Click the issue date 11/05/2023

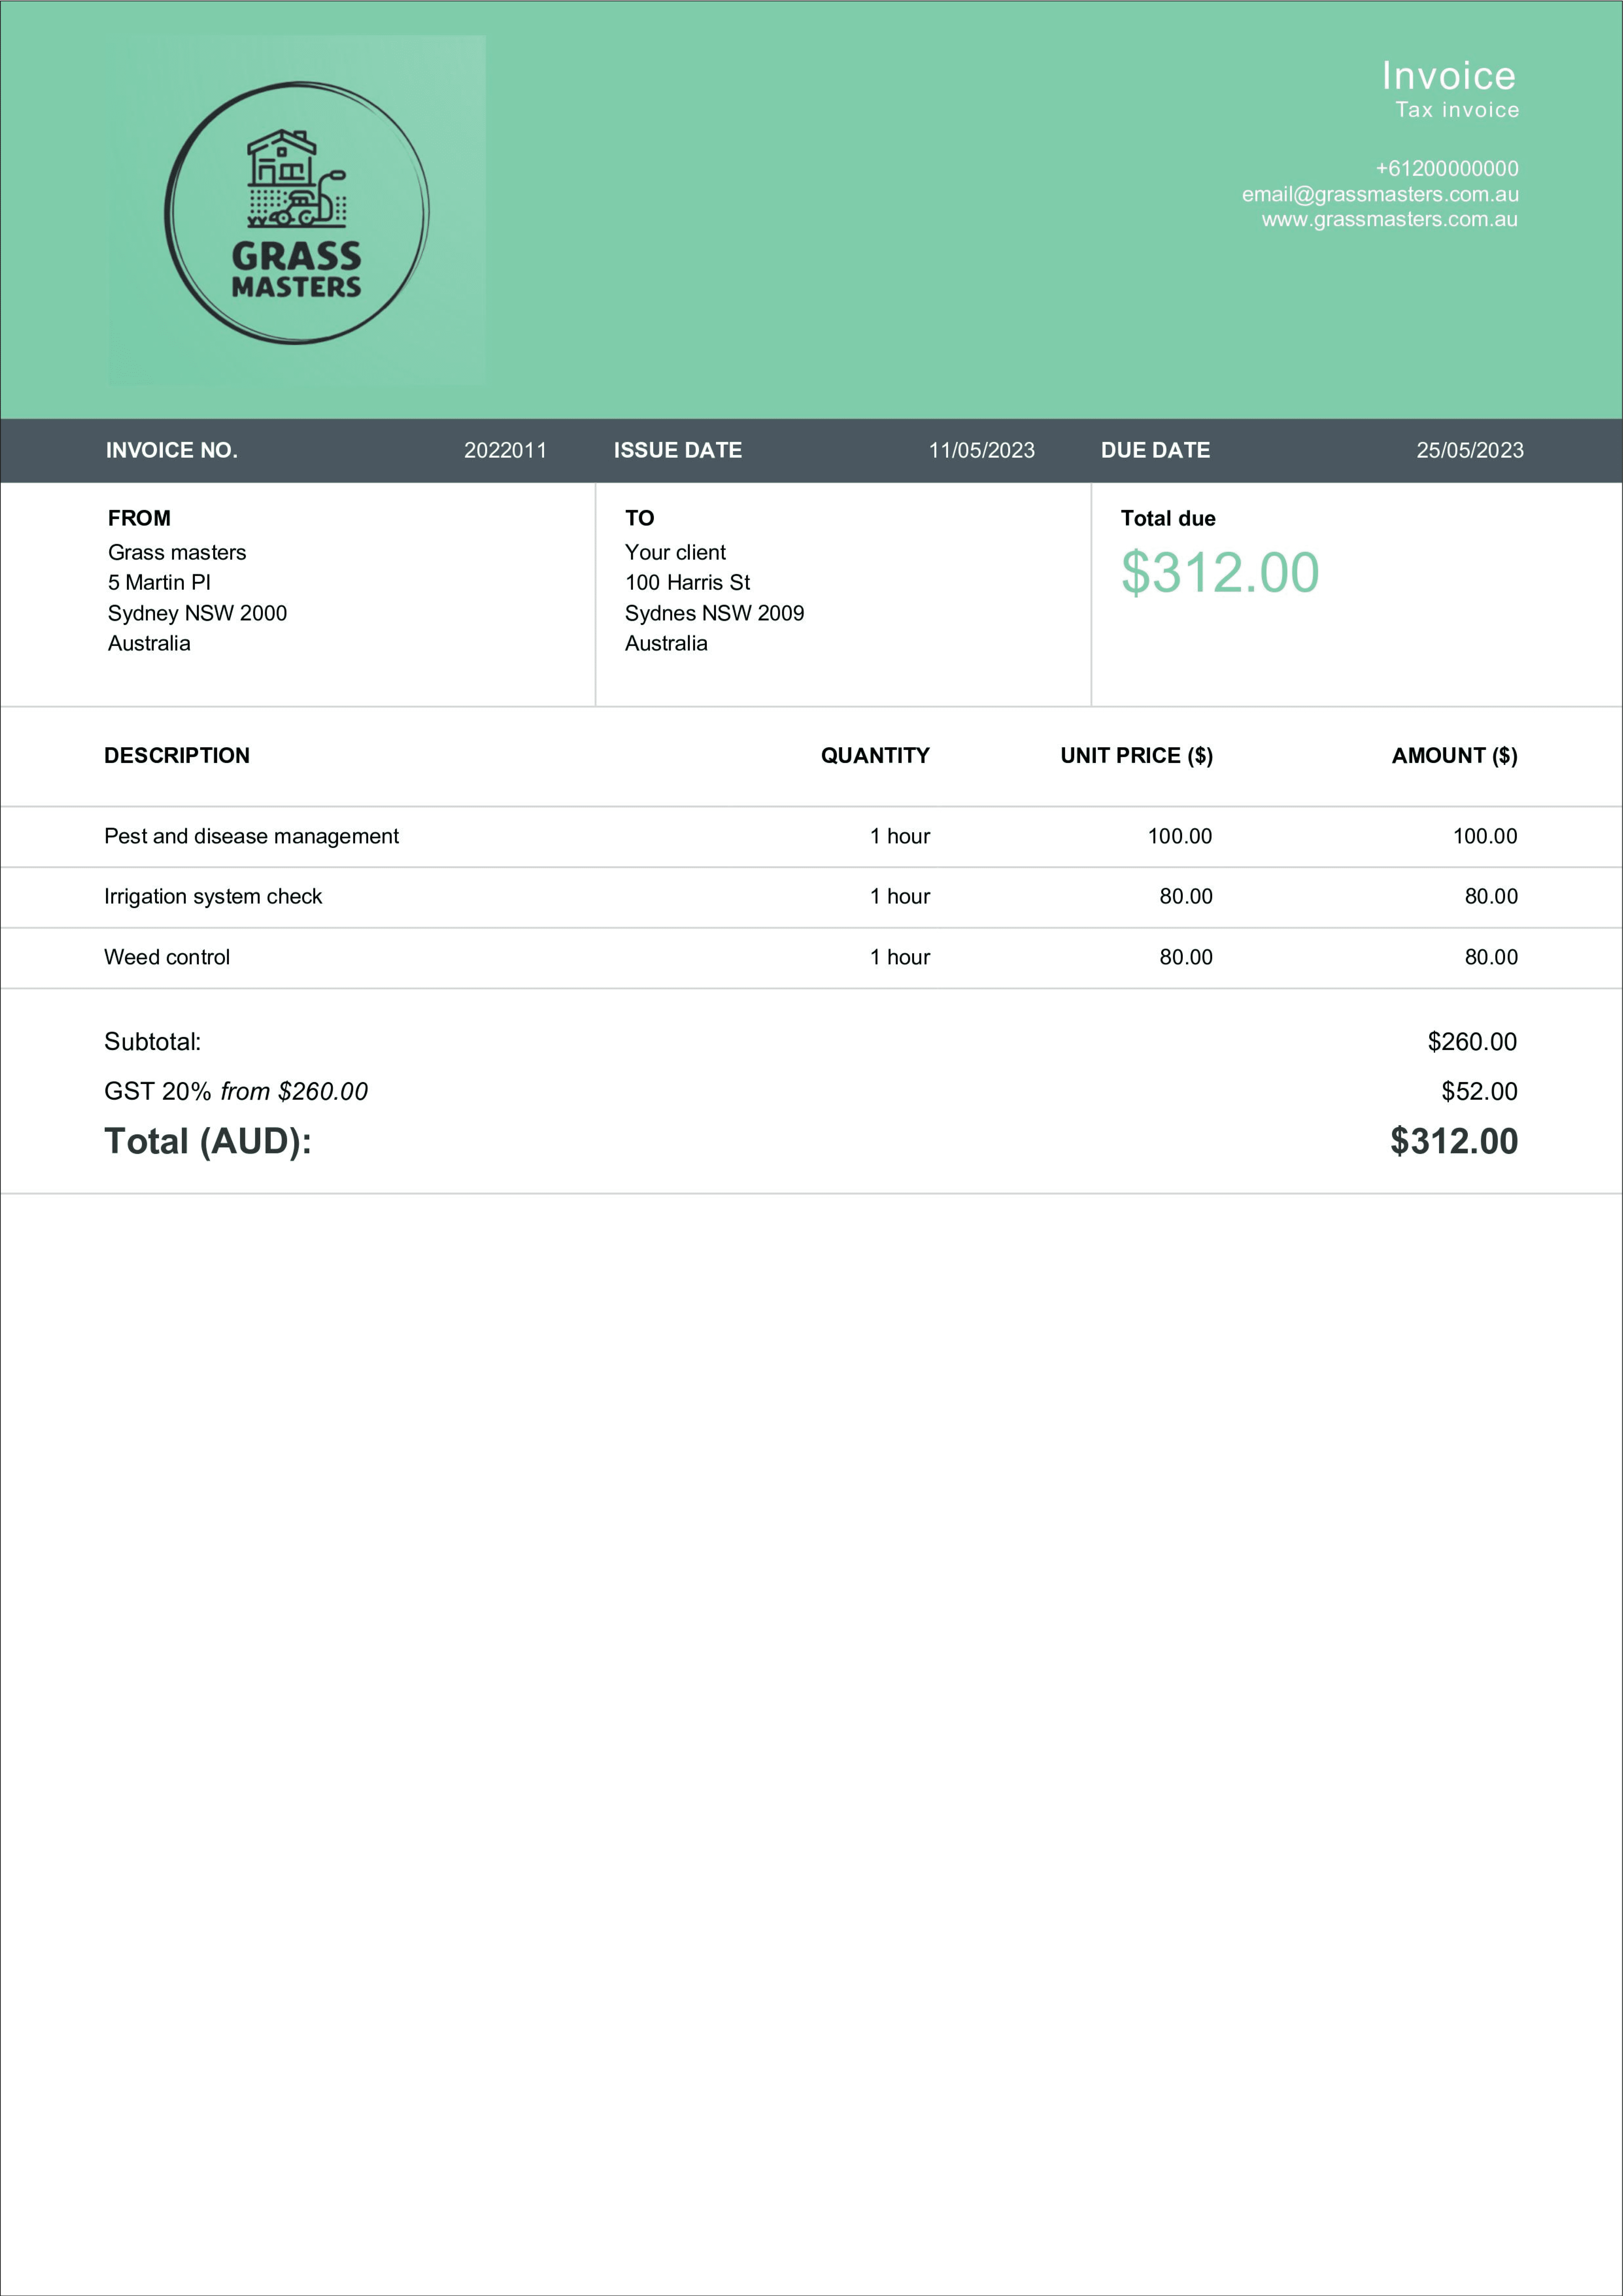(x=981, y=450)
